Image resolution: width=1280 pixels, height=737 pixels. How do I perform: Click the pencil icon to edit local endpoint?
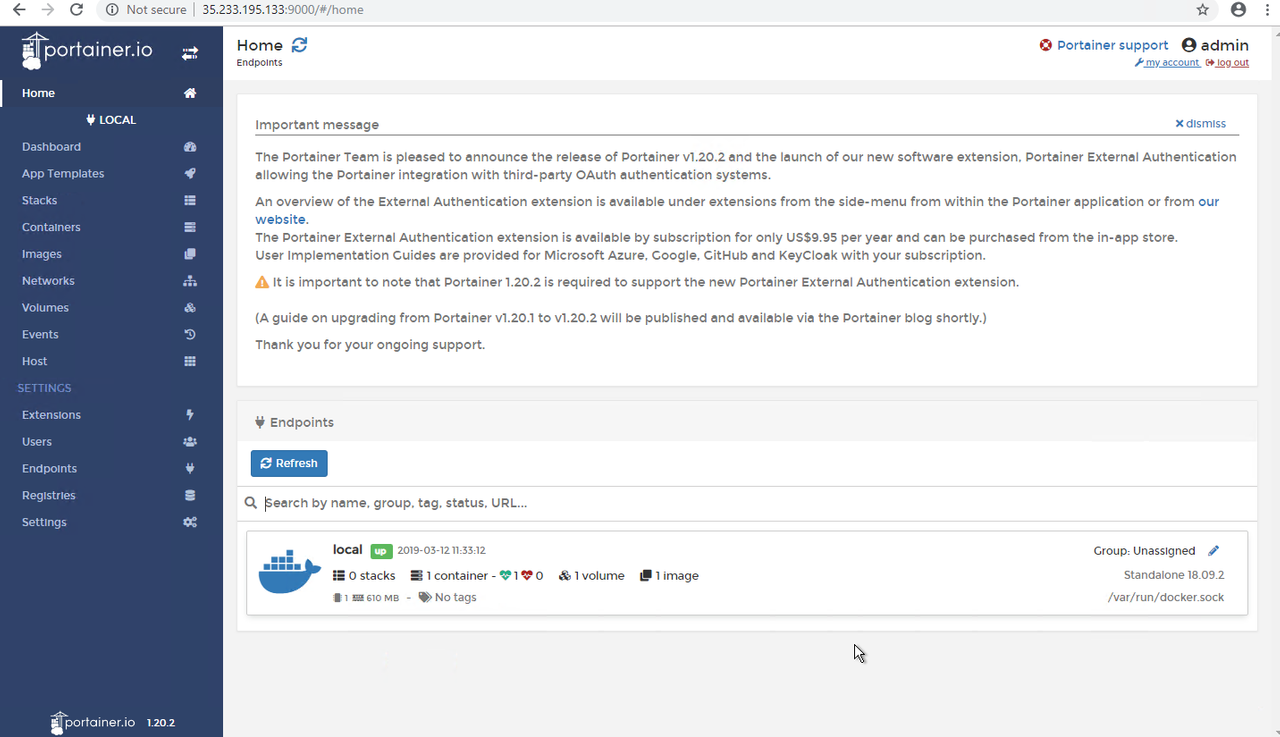(1214, 551)
